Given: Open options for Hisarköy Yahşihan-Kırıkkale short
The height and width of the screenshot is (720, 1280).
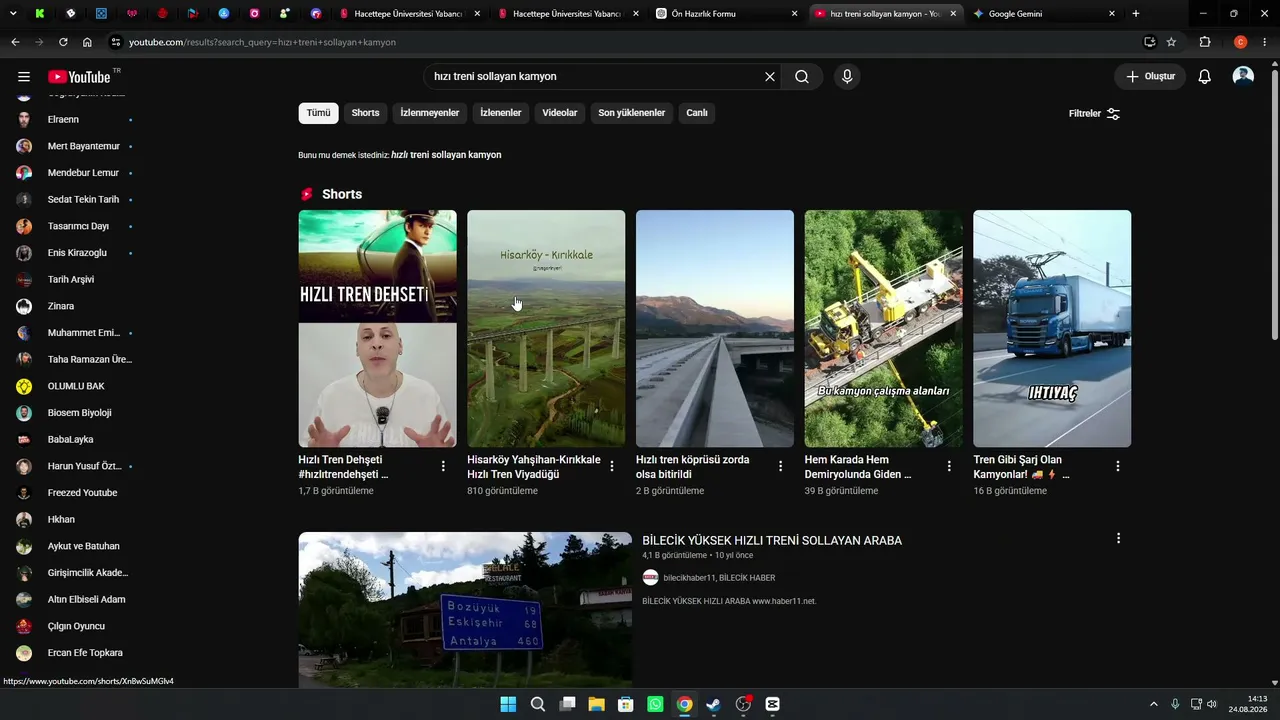Looking at the screenshot, I should (x=612, y=466).
